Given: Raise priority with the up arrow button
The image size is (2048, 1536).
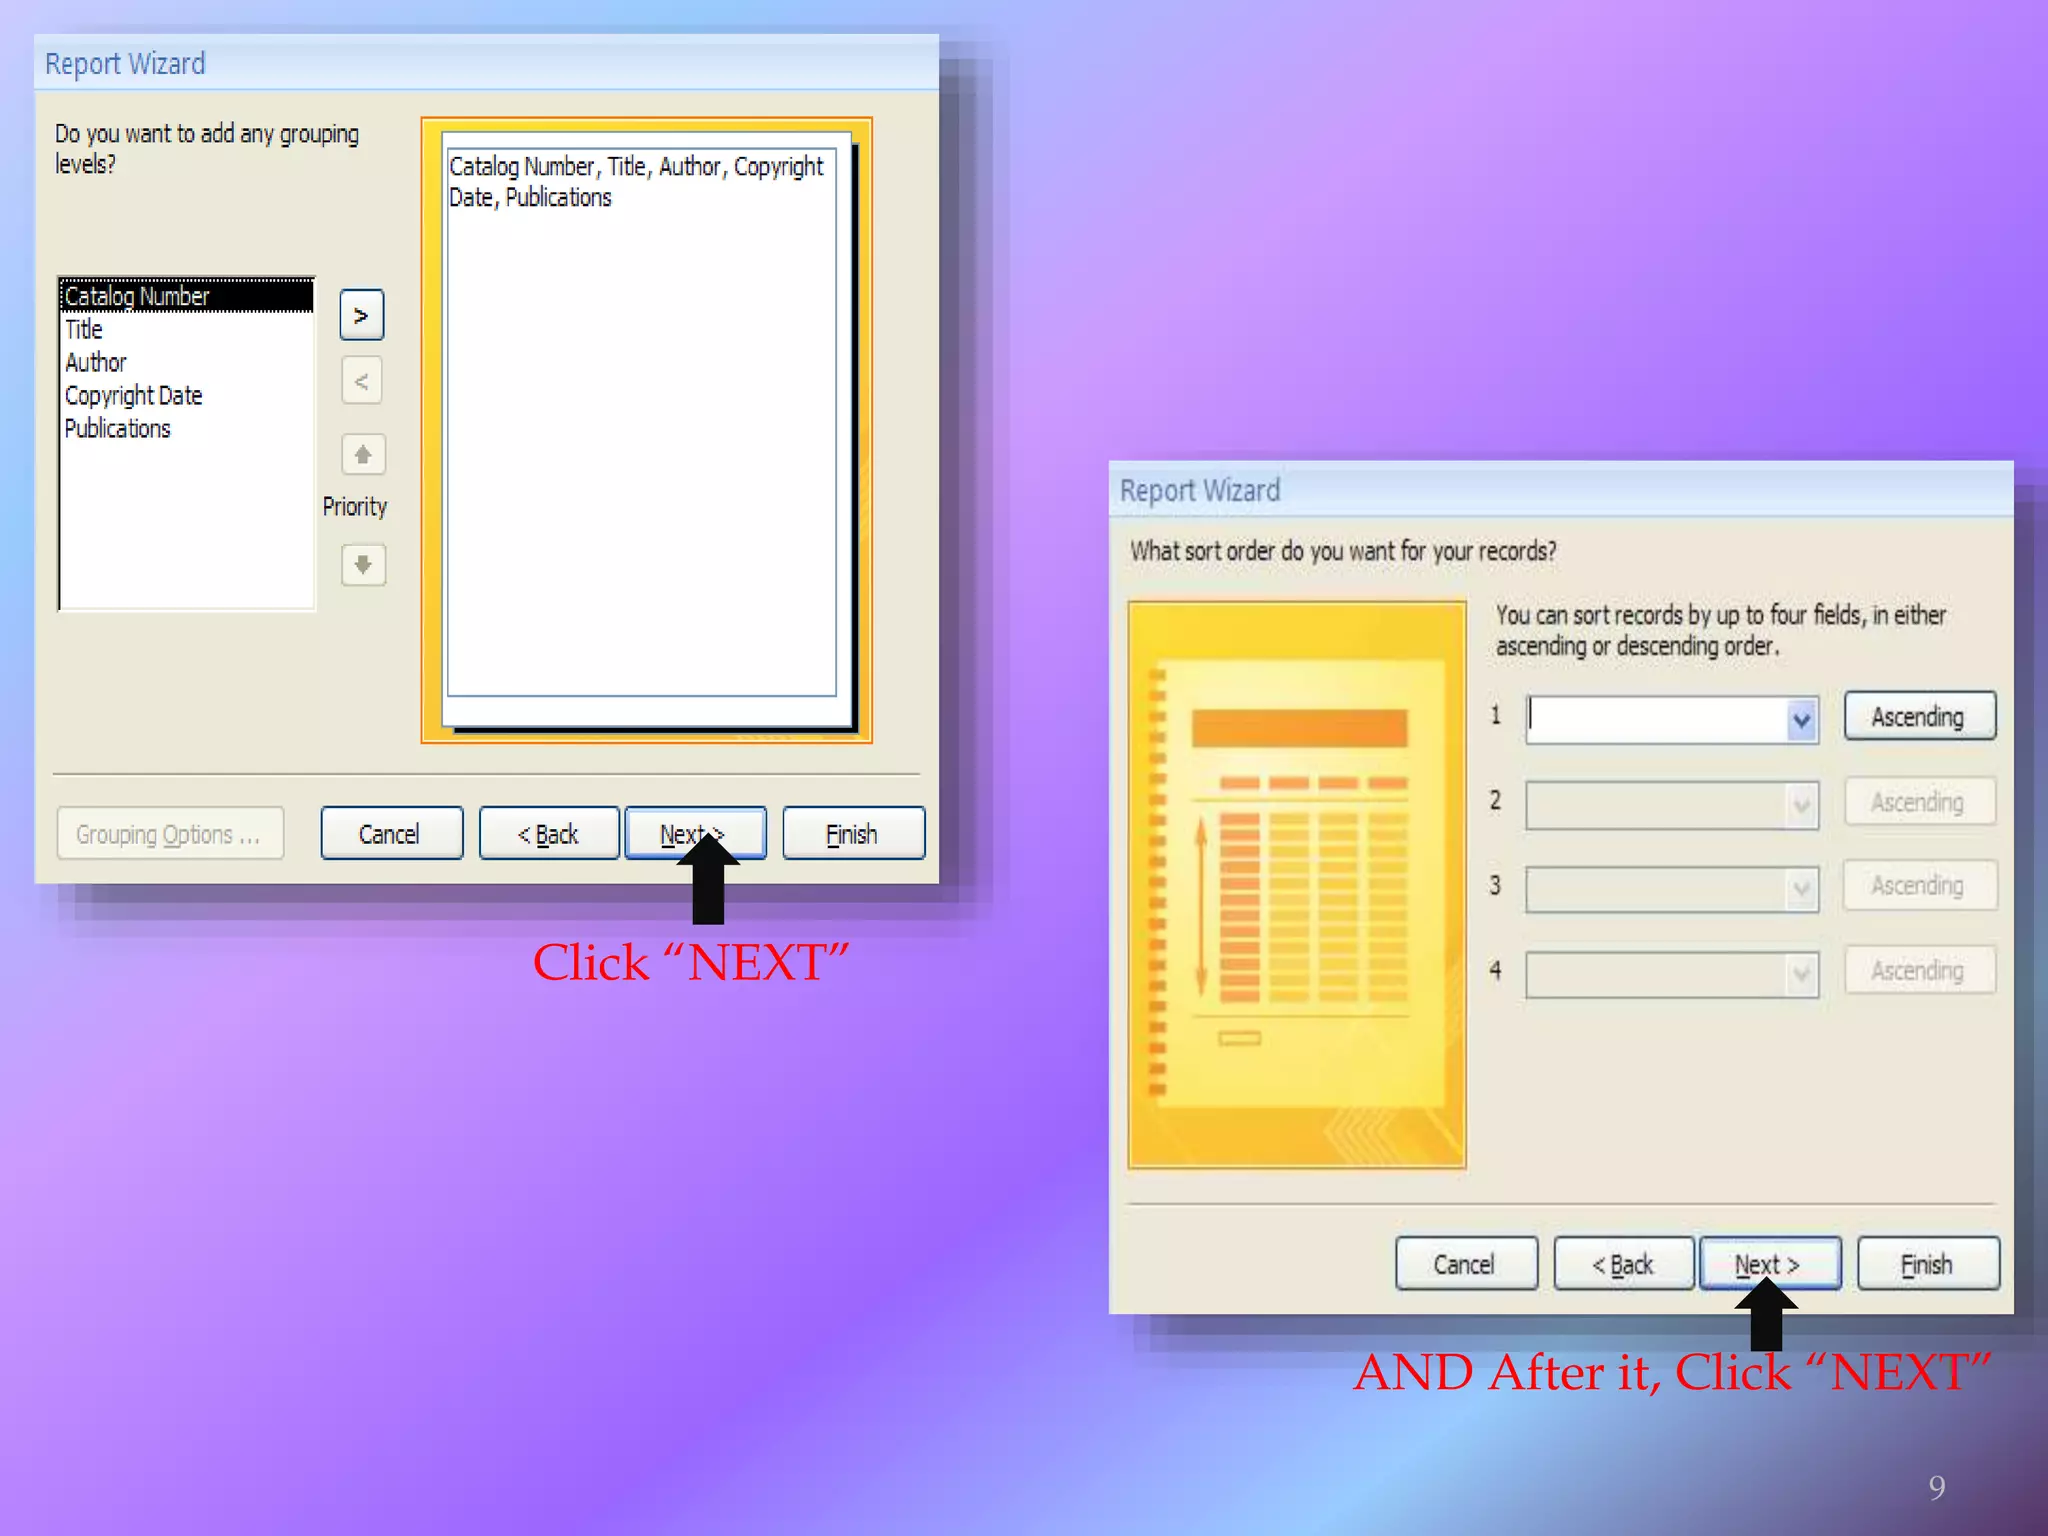Looking at the screenshot, I should click(363, 455).
